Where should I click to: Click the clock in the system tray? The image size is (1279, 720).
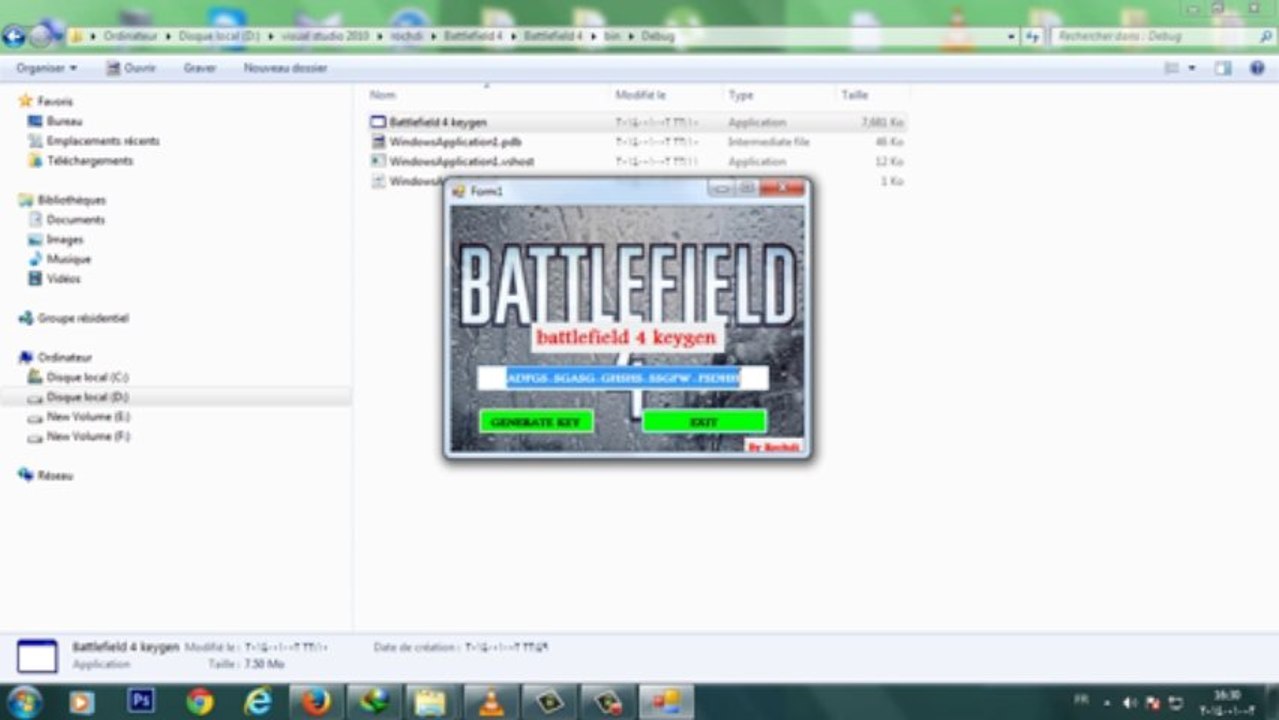pyautogui.click(x=1226, y=702)
